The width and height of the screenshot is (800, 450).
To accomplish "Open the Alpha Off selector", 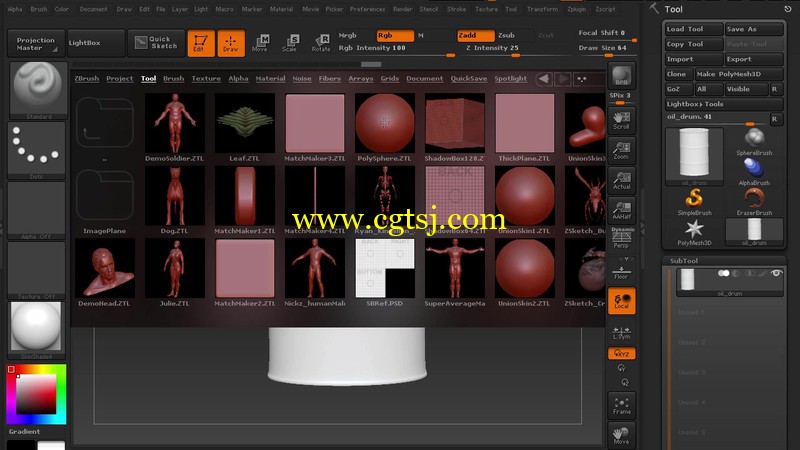I will click(36, 210).
